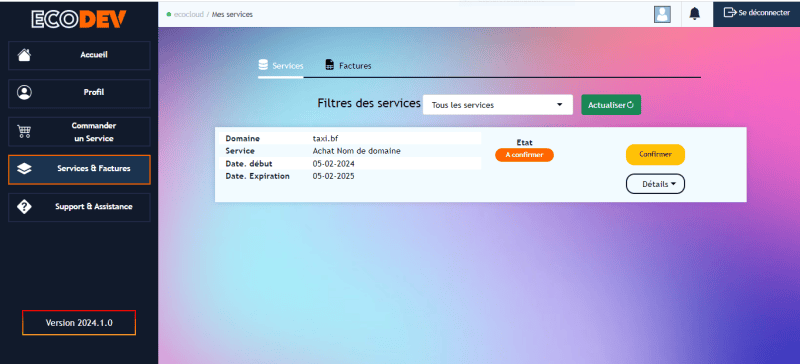Click the Filtres des services heading
The height and width of the screenshot is (364, 800).
point(369,103)
